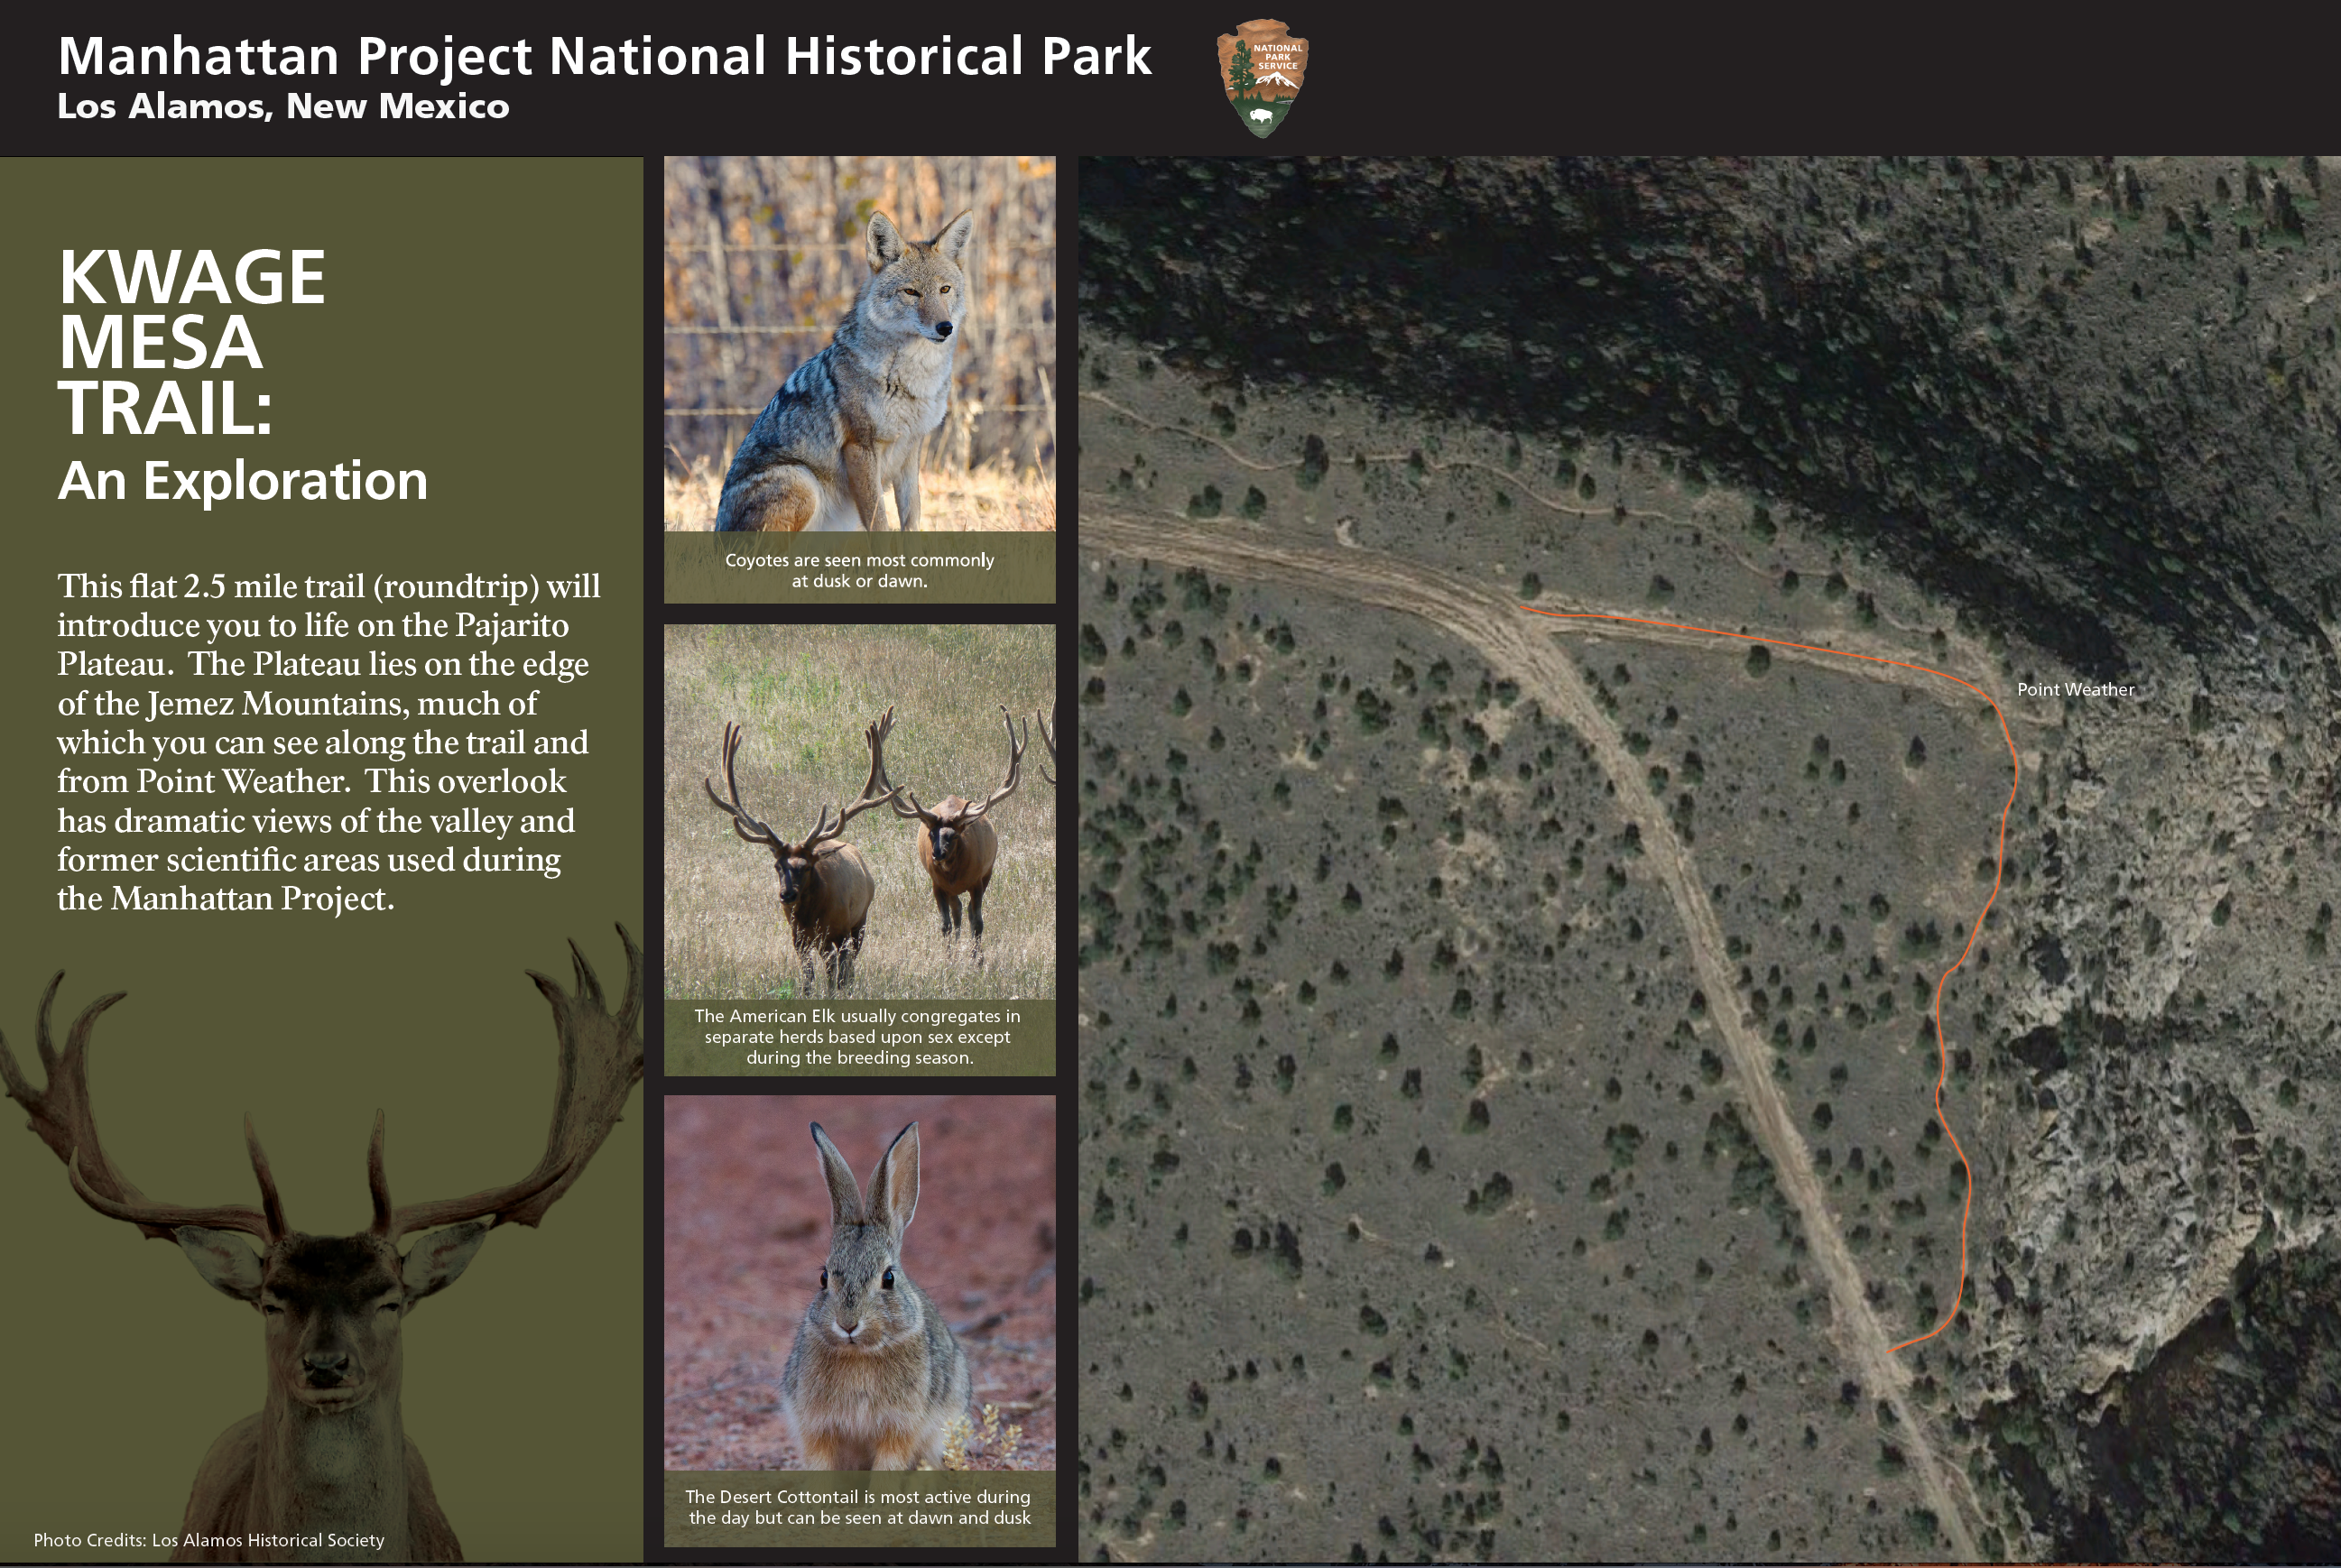Click the American Elk photo
Viewport: 2341px width, 1568px height.
[859, 812]
